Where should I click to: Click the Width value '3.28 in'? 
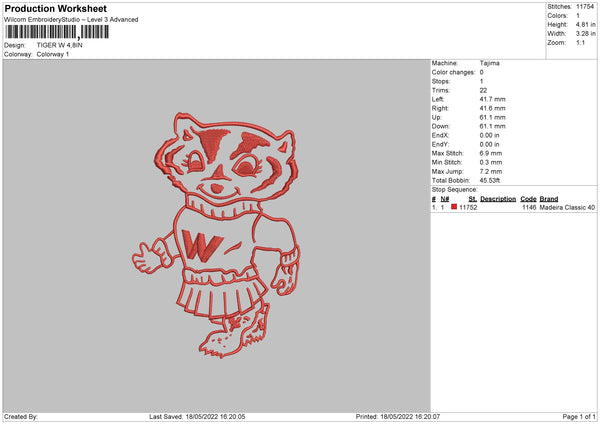click(585, 34)
